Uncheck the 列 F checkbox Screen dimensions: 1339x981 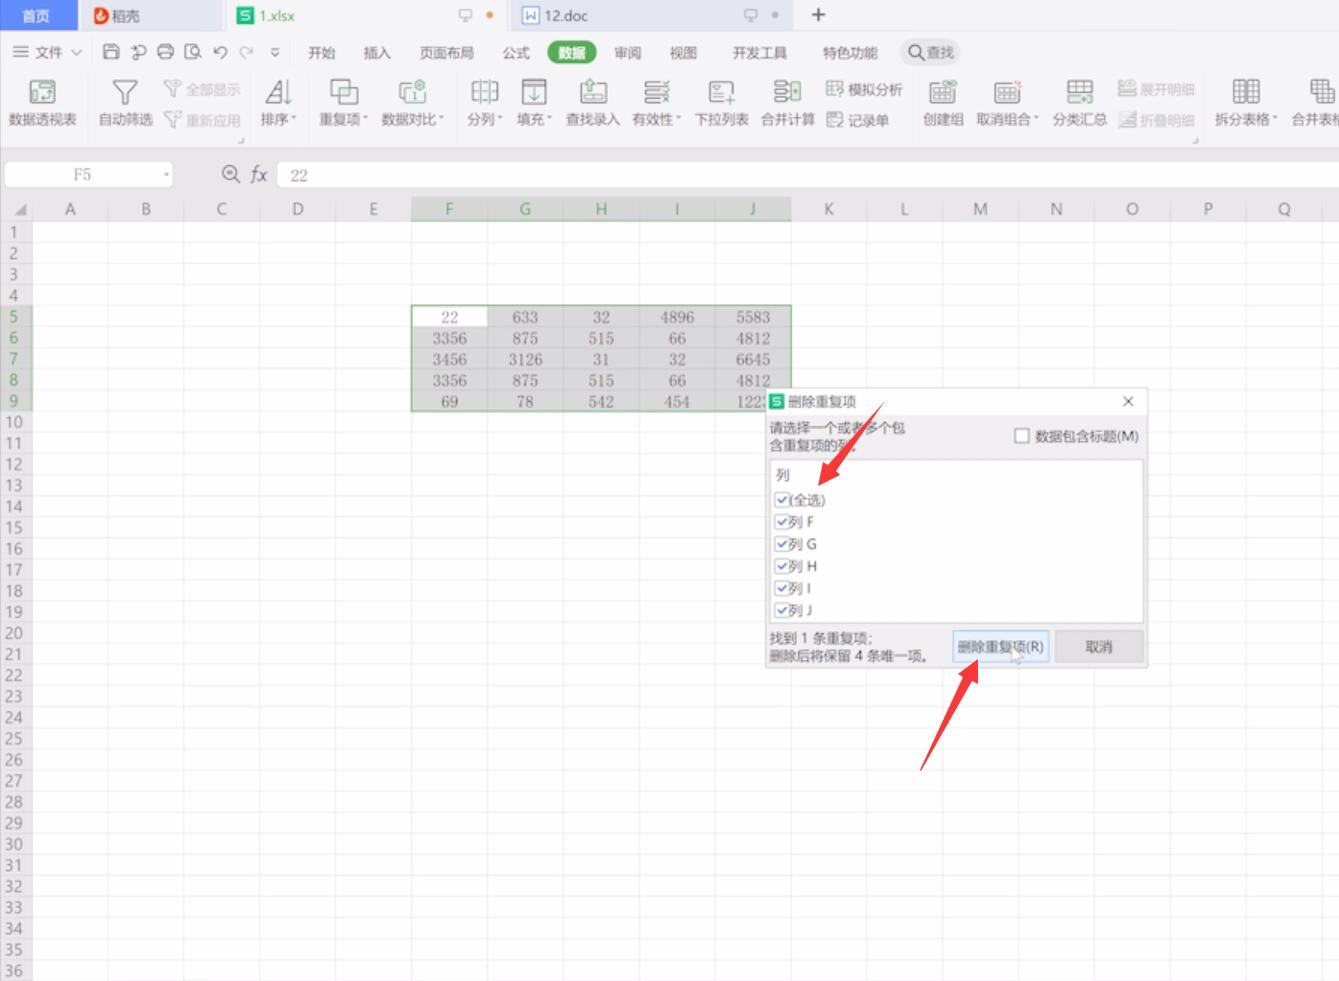tap(782, 522)
